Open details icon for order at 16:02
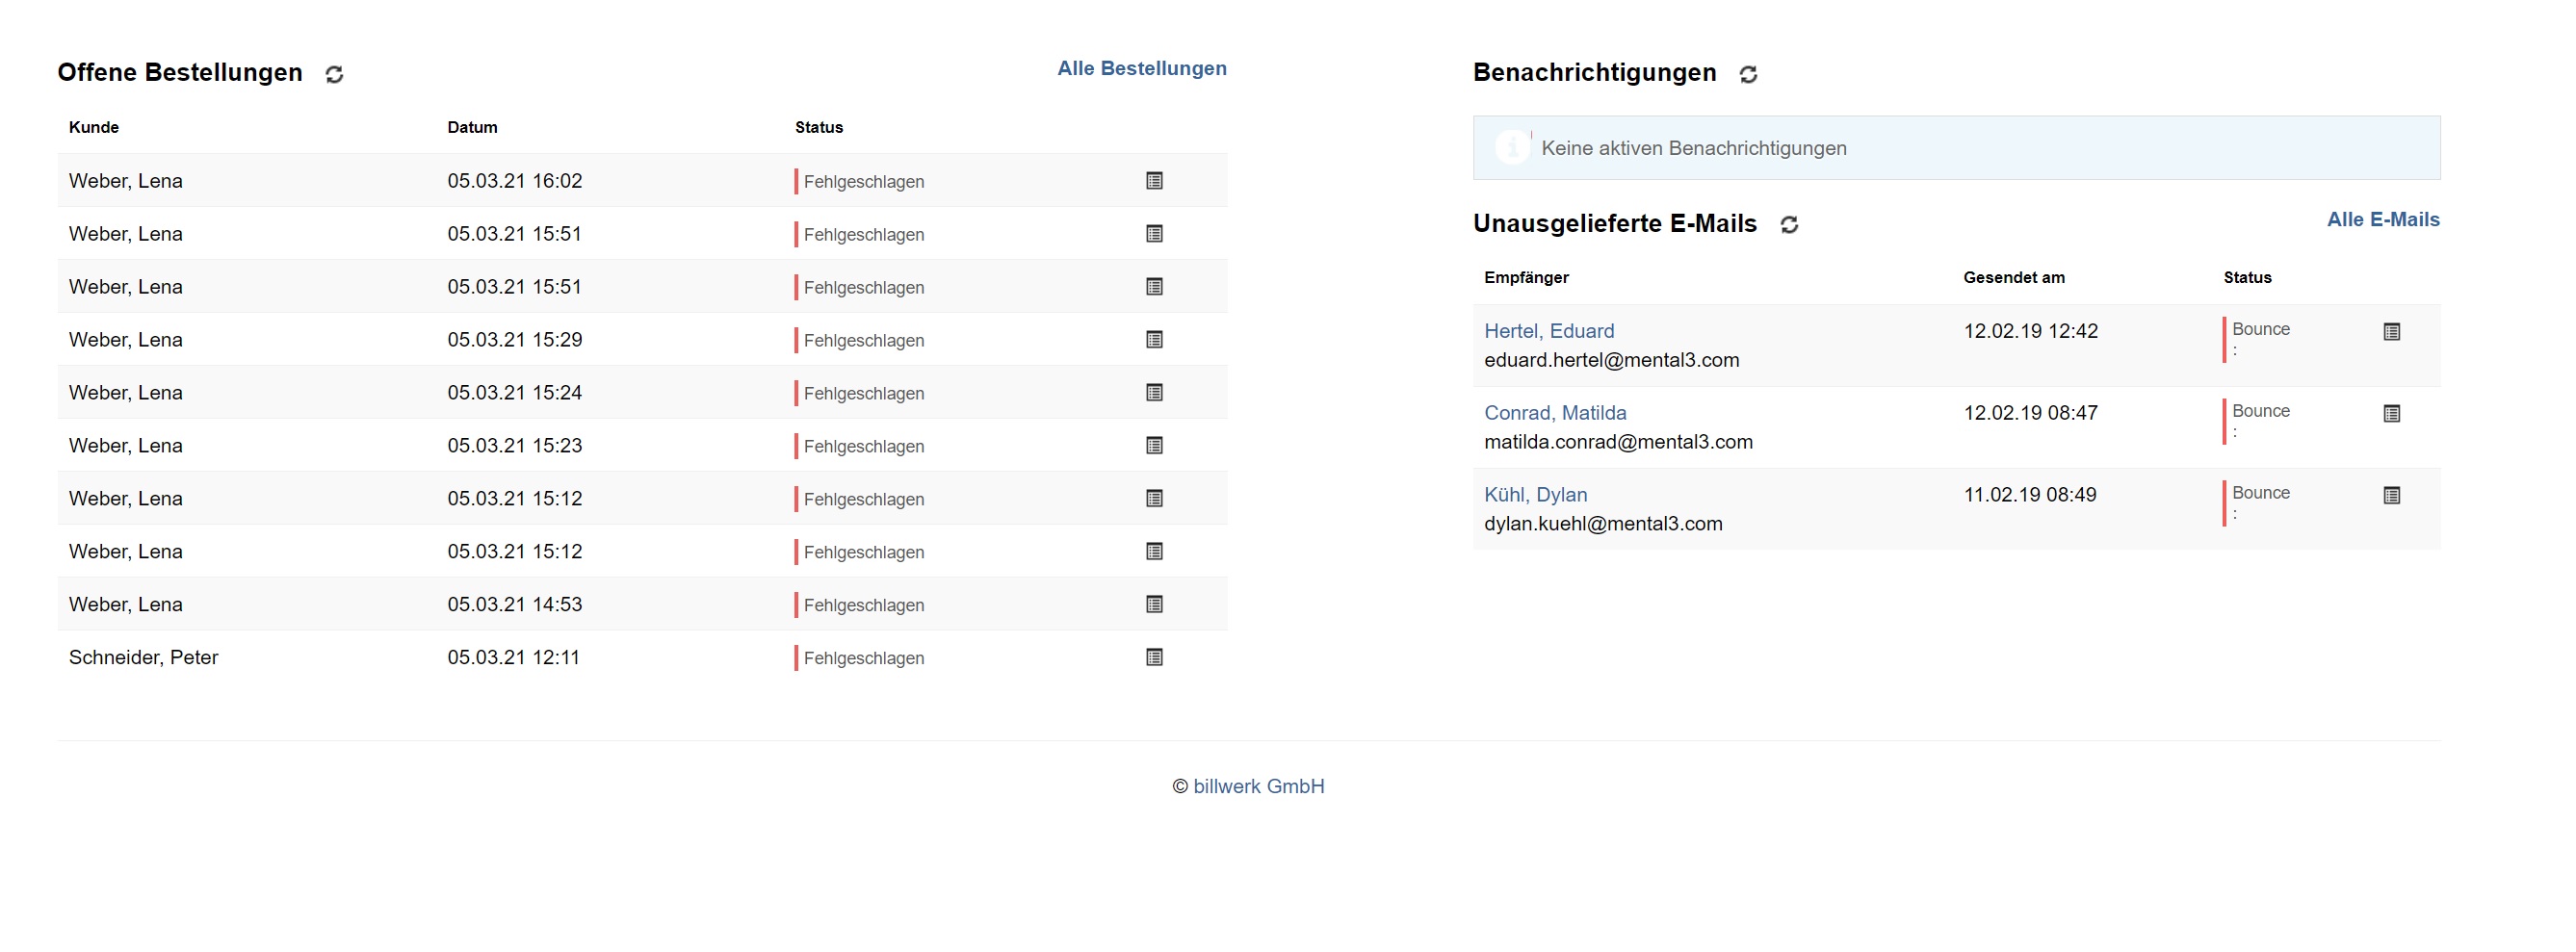Viewport: 2576px width, 952px height. [1154, 181]
